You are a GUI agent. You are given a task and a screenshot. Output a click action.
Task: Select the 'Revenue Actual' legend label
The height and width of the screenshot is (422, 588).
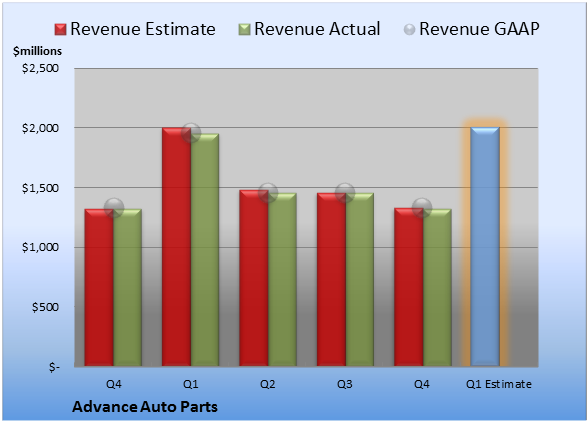(x=317, y=29)
